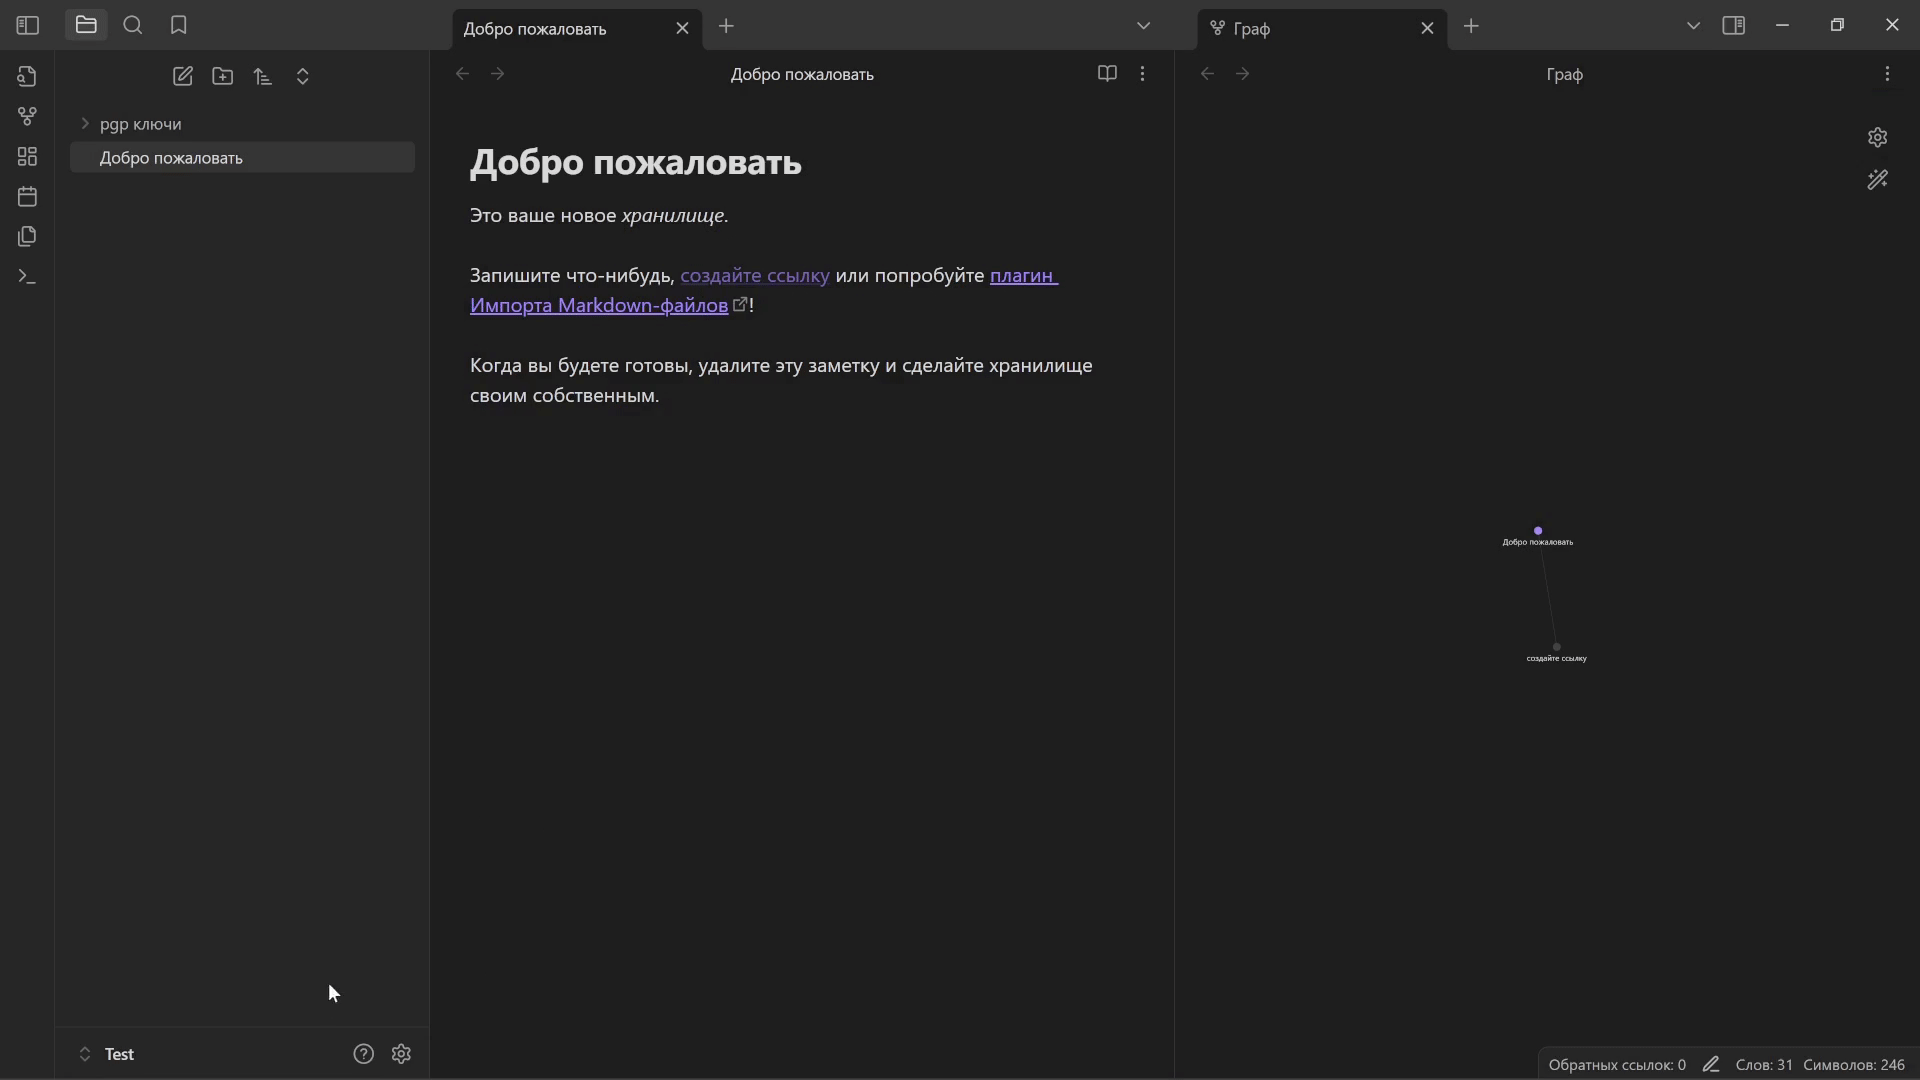Expand or collapse all folders icon
This screenshot has width=1920, height=1080.
coord(303,77)
